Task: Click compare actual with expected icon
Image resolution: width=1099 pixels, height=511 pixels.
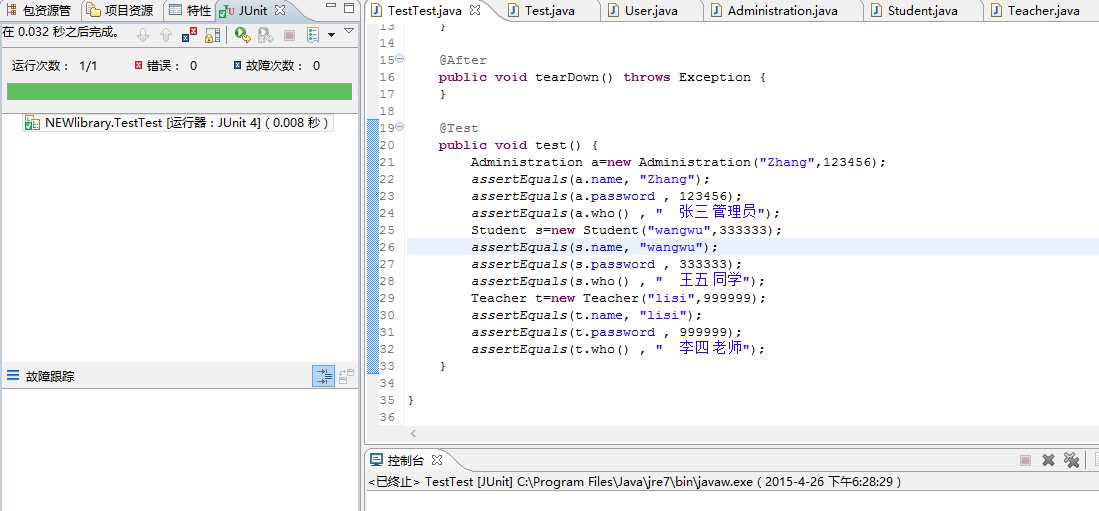Action: (346, 376)
